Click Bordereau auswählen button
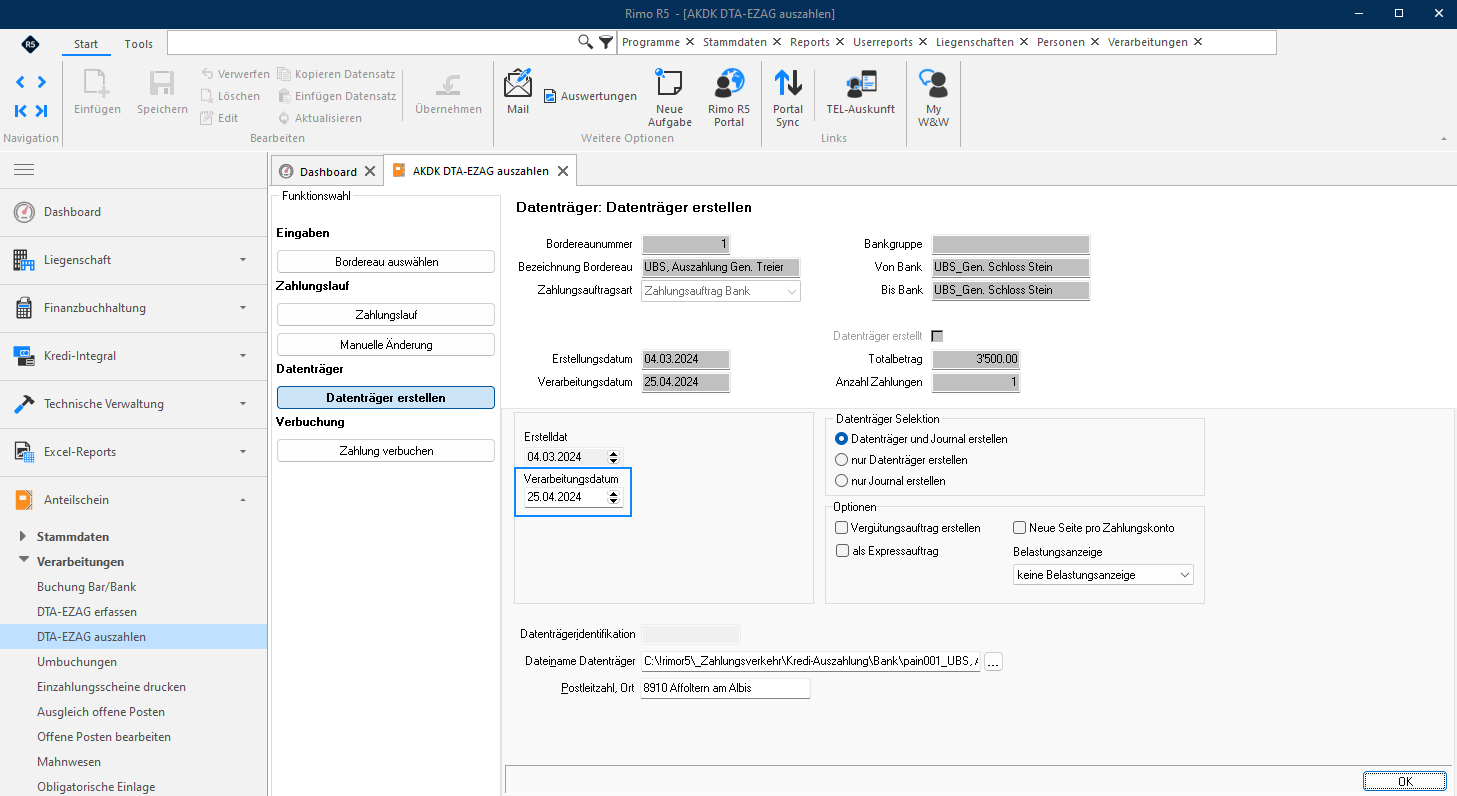This screenshot has height=796, width=1457. [386, 261]
